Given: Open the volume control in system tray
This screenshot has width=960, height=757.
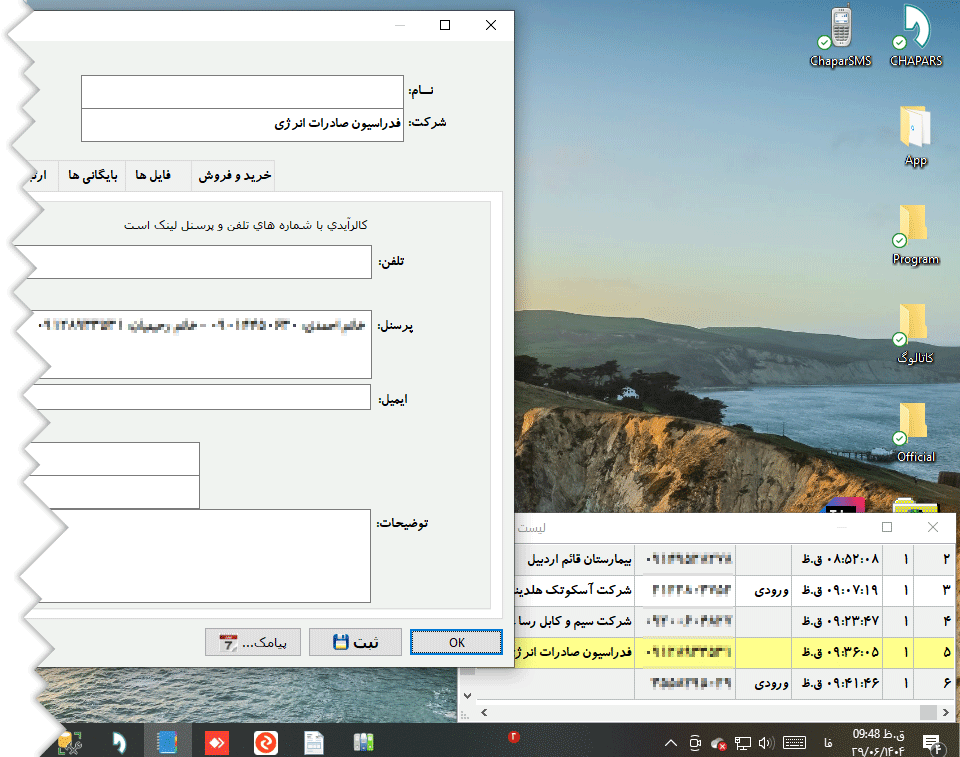Looking at the screenshot, I should click(x=767, y=742).
